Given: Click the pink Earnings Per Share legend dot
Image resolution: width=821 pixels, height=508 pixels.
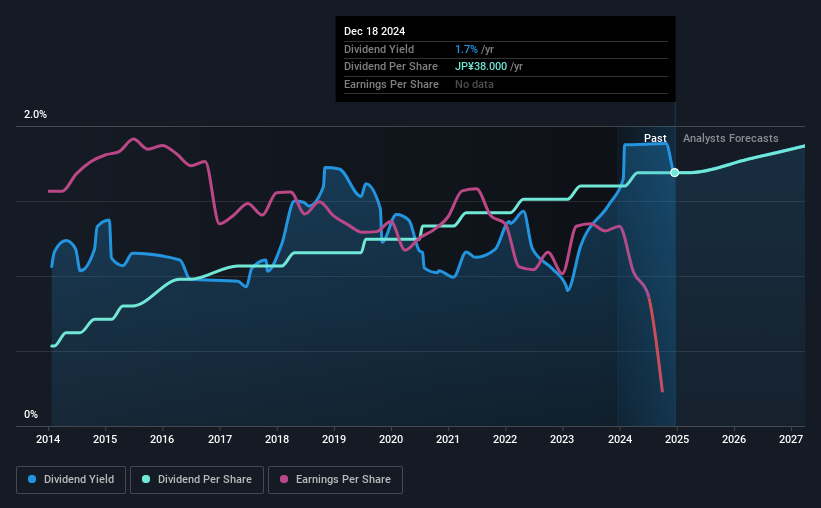Looking at the screenshot, I should coord(284,479).
